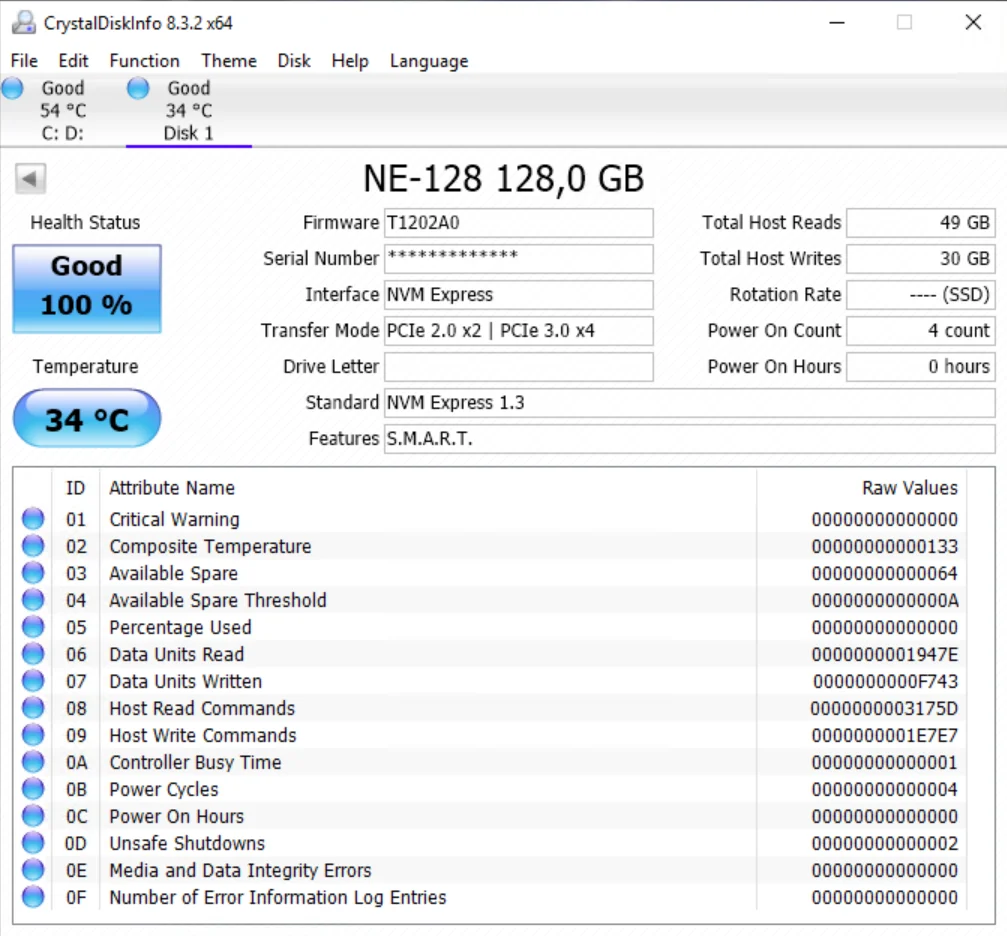Click the Firmware field showing T1202A0
This screenshot has width=1007, height=936.
click(x=518, y=223)
